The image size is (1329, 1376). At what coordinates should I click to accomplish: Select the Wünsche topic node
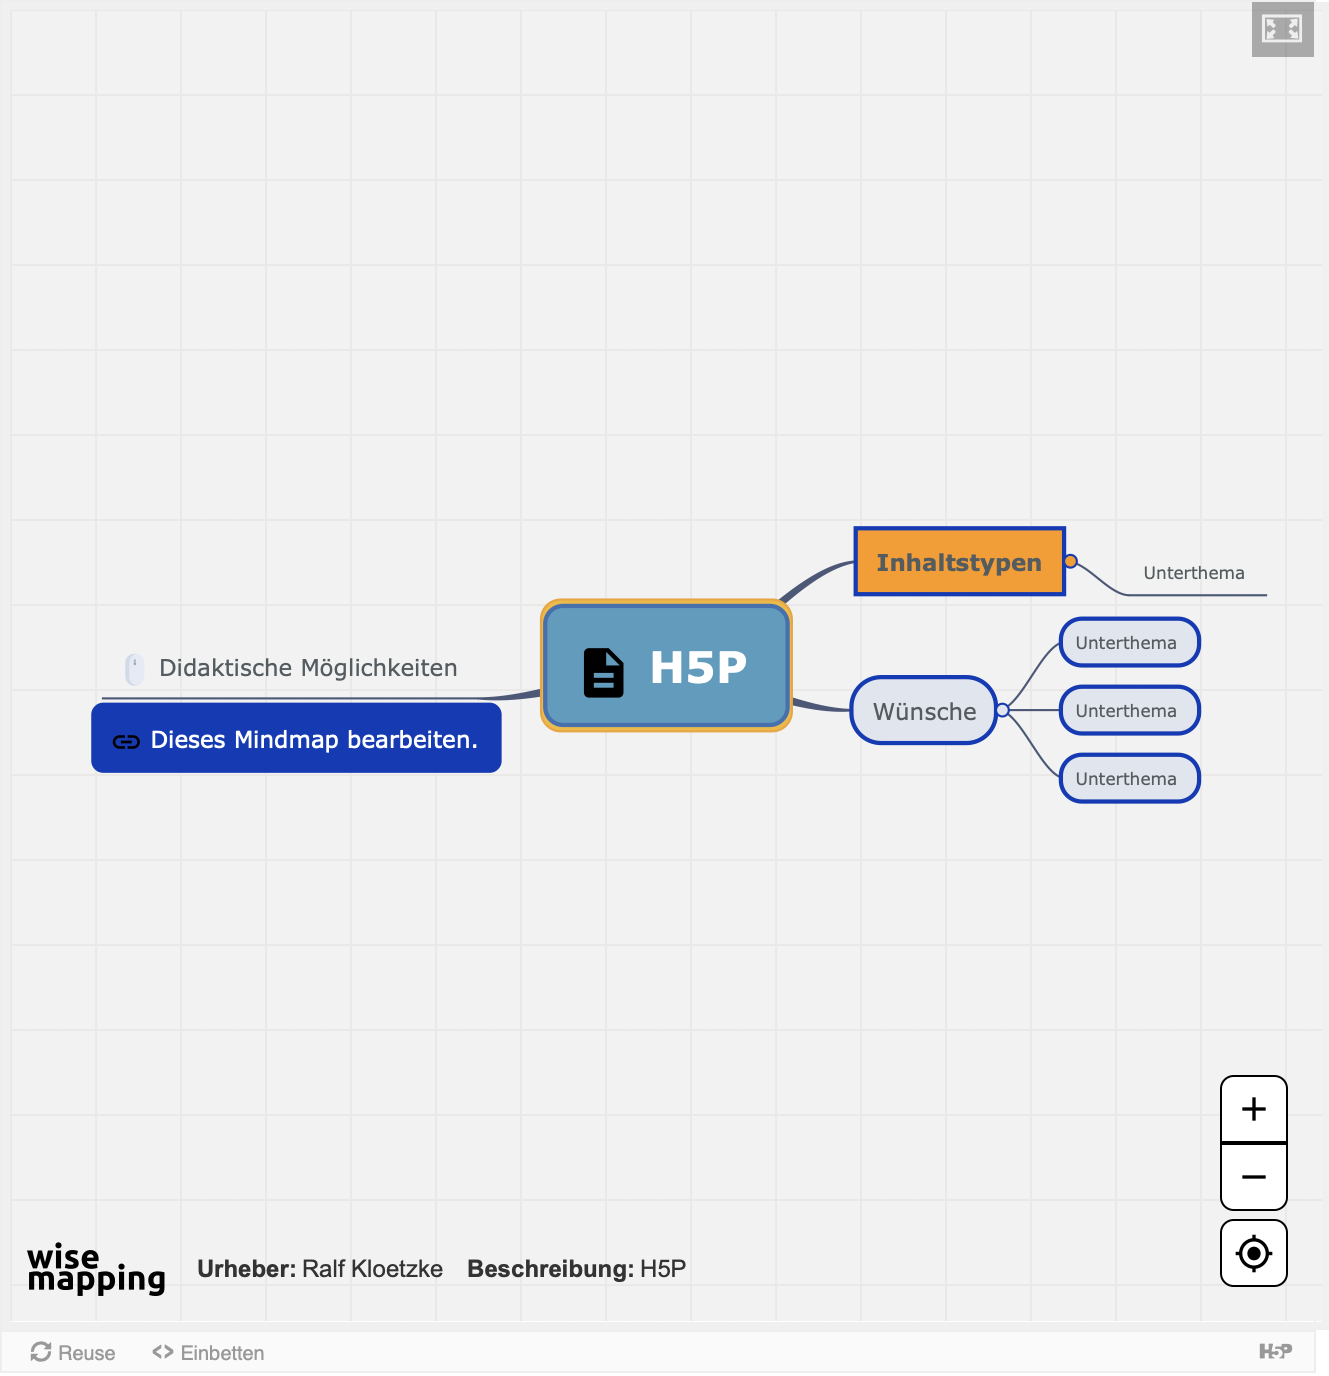pos(923,711)
